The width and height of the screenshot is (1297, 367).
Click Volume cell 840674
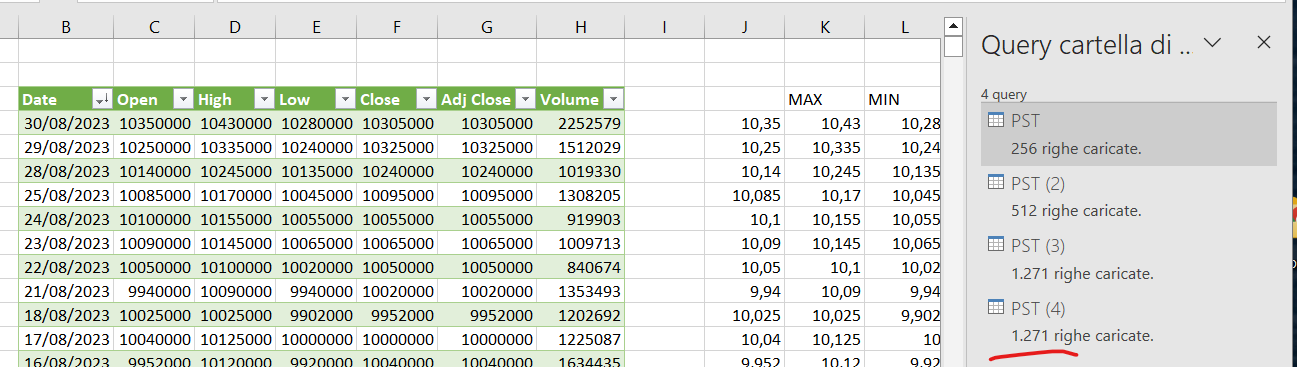pyautogui.click(x=581, y=267)
